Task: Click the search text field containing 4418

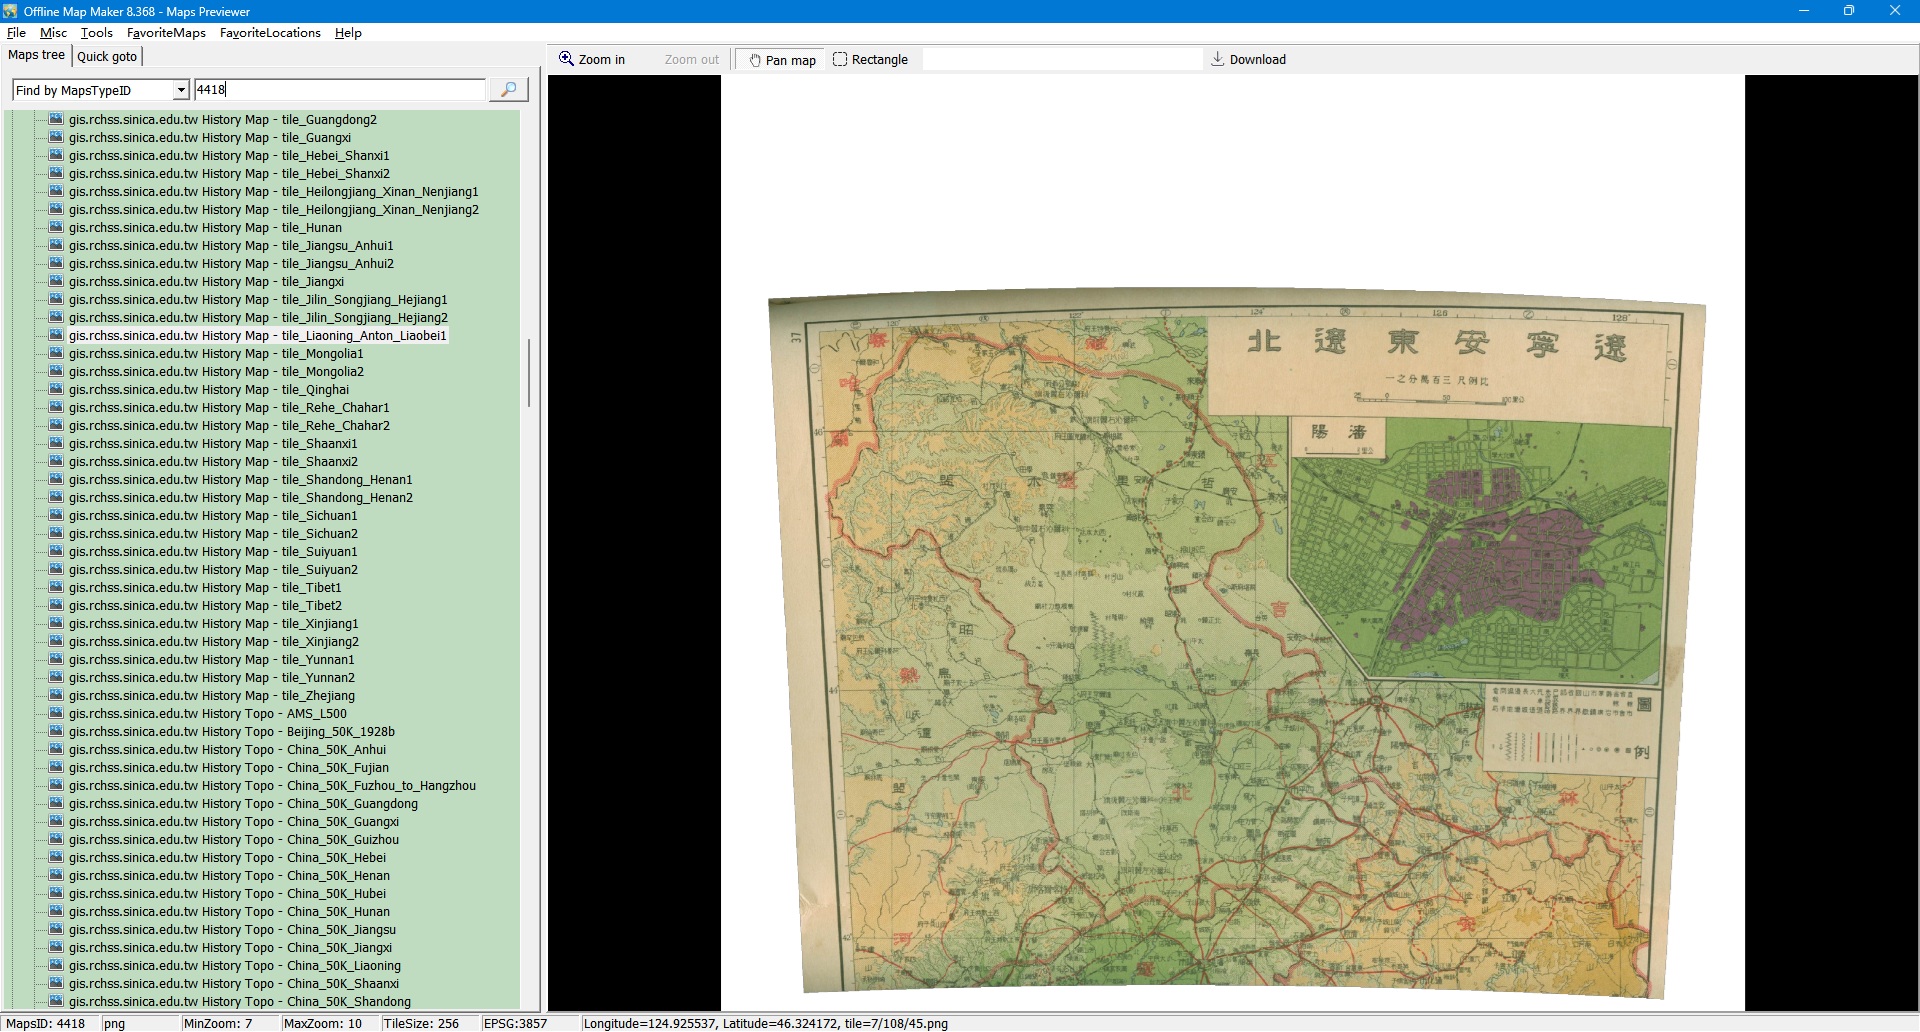Action: [340, 90]
